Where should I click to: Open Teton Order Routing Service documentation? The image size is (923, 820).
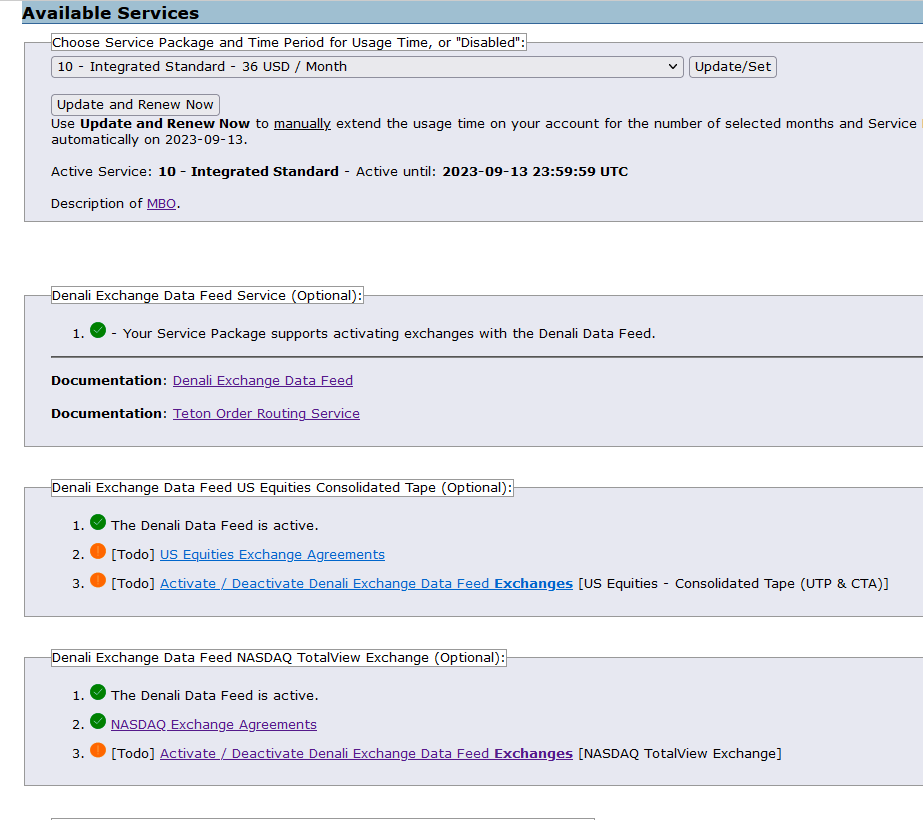click(266, 414)
